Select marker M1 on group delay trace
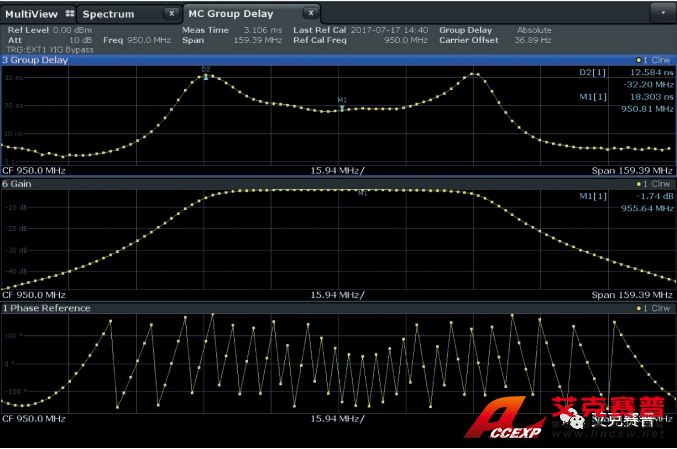Screen dimensions: 677x449 pos(342,106)
